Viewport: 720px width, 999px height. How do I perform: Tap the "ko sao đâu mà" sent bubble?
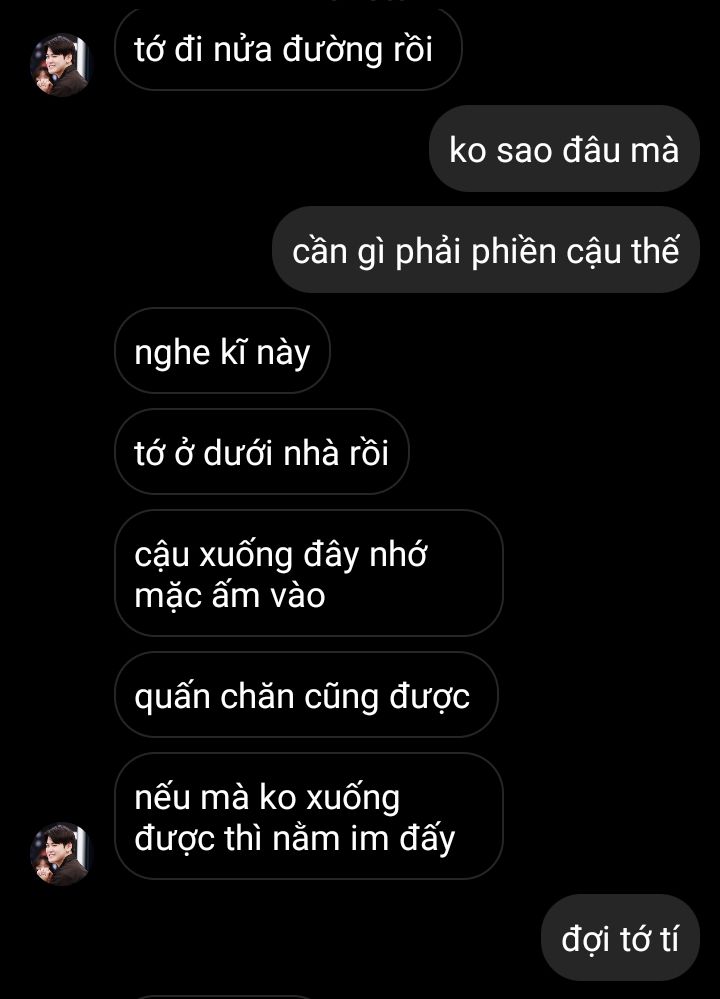tap(564, 149)
